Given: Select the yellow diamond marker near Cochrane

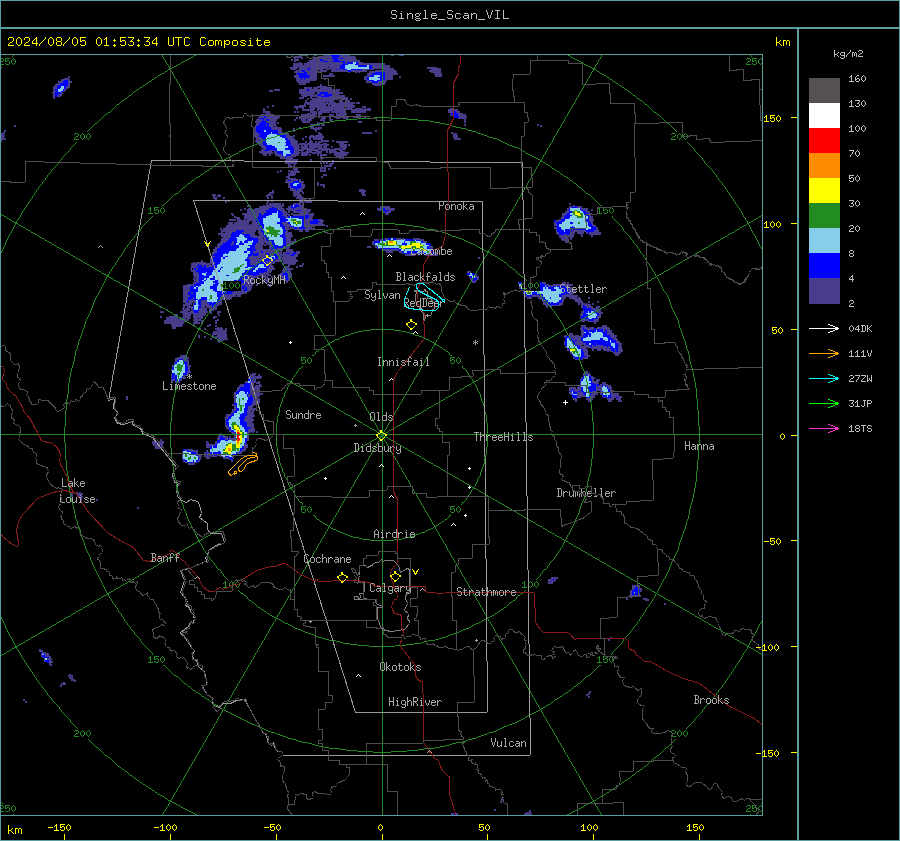Looking at the screenshot, I should pyautogui.click(x=343, y=577).
